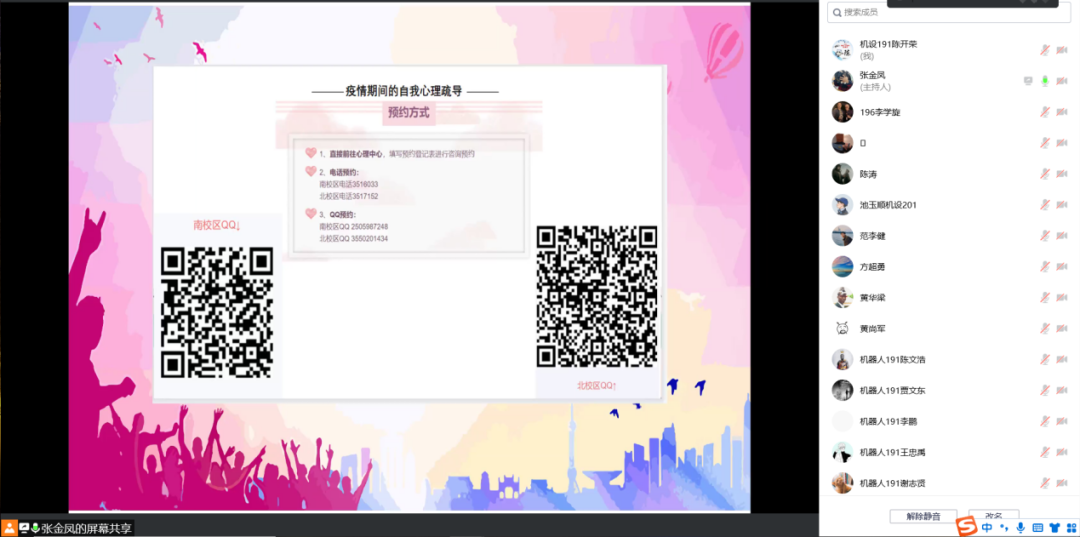1080x537 pixels.
Task: Select participant 机设191陈开荣 in member list
Action: tap(948, 50)
